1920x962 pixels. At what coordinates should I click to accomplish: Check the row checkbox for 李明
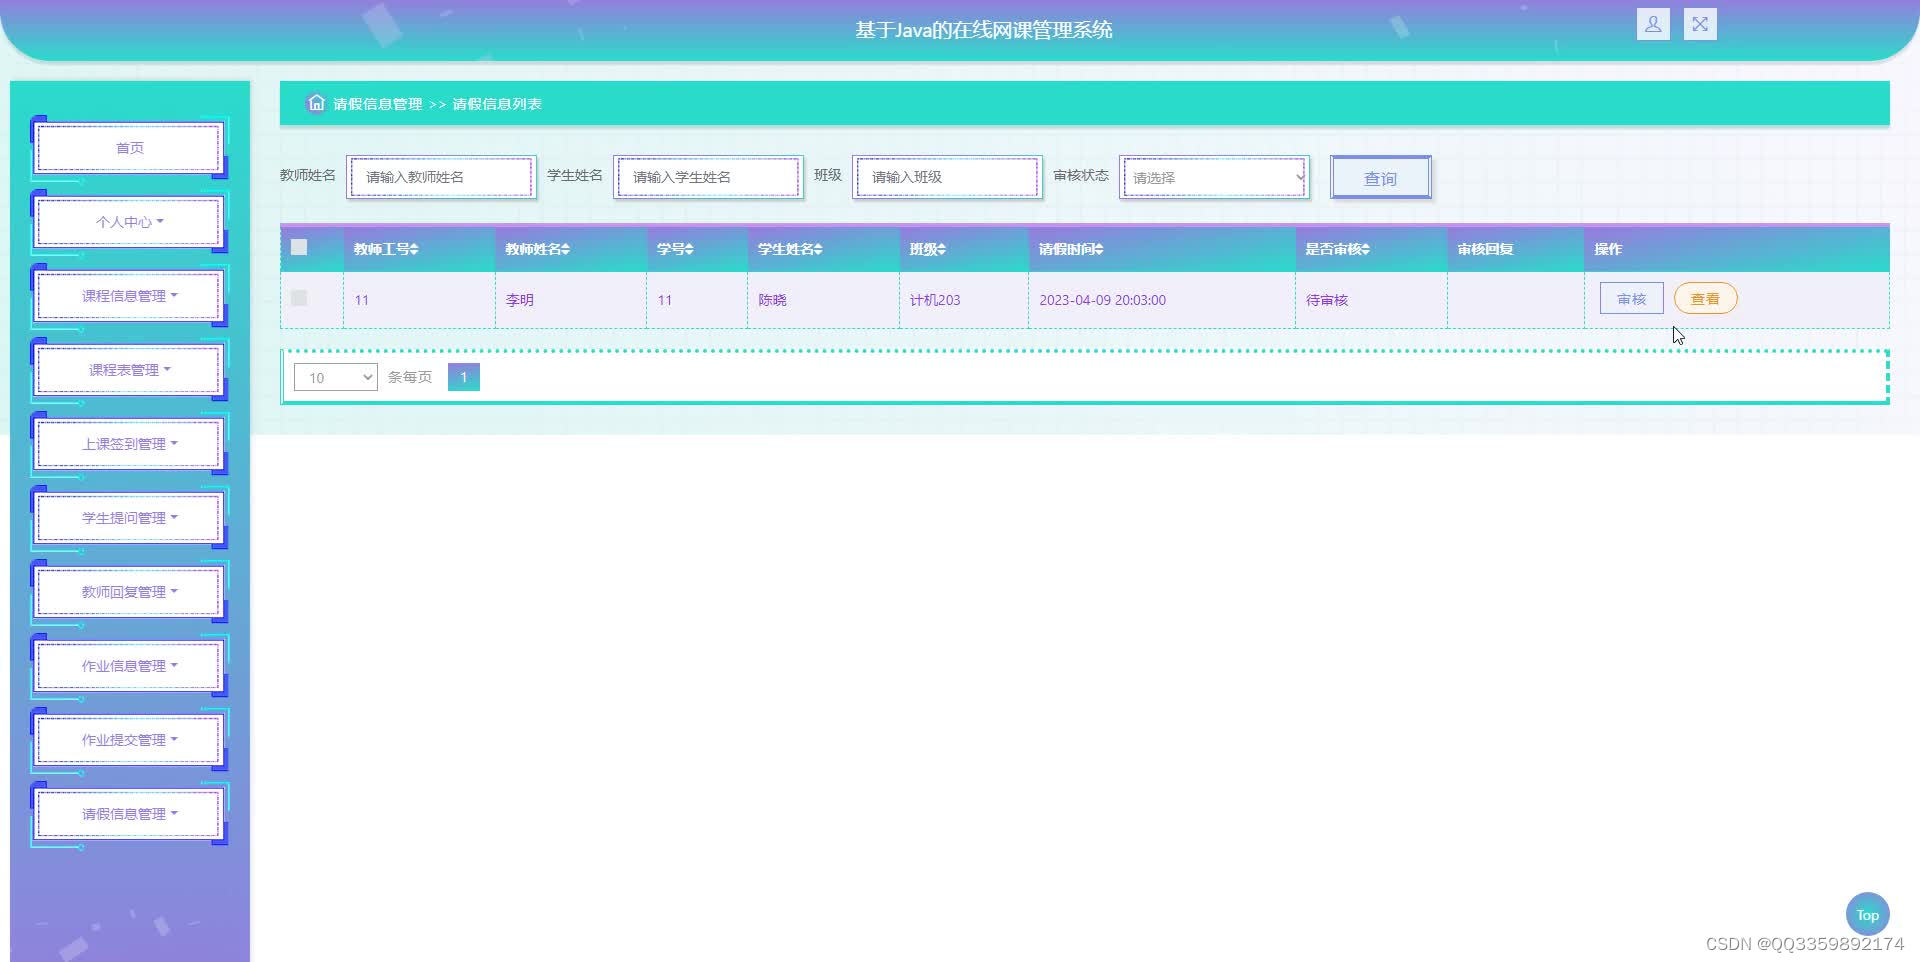(x=299, y=298)
